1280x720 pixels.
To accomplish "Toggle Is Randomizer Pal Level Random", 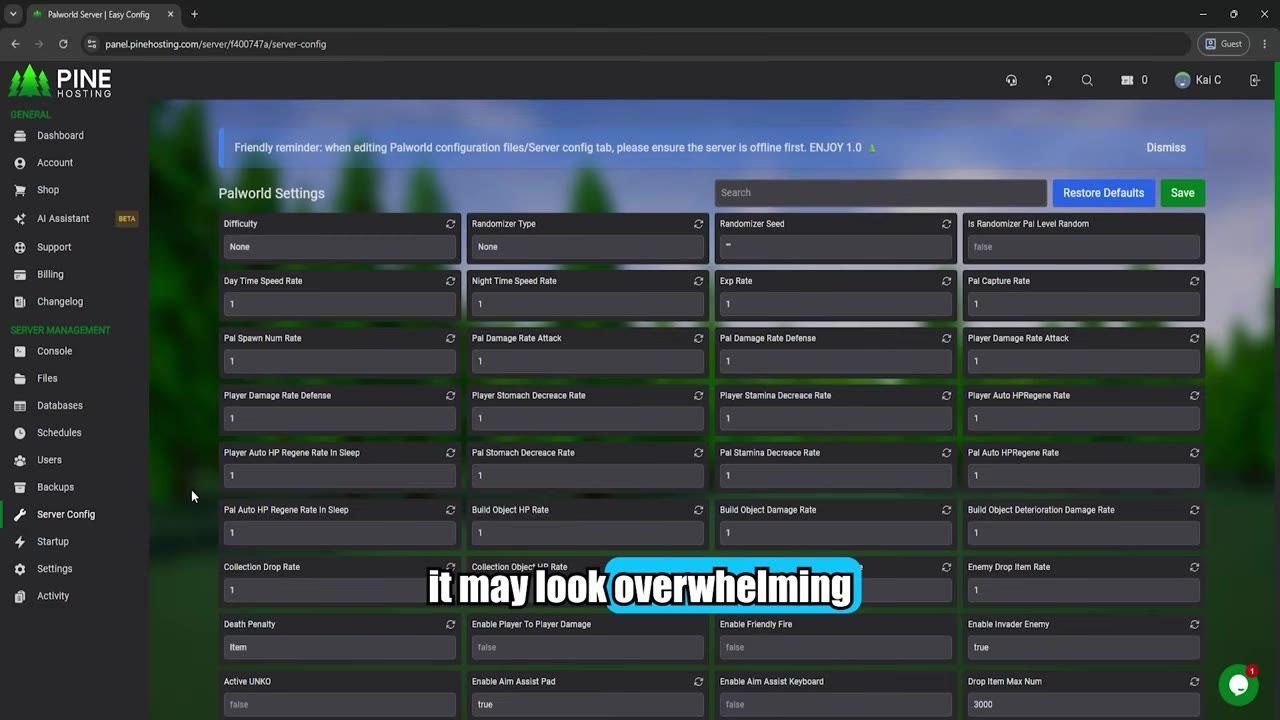I will (1084, 247).
